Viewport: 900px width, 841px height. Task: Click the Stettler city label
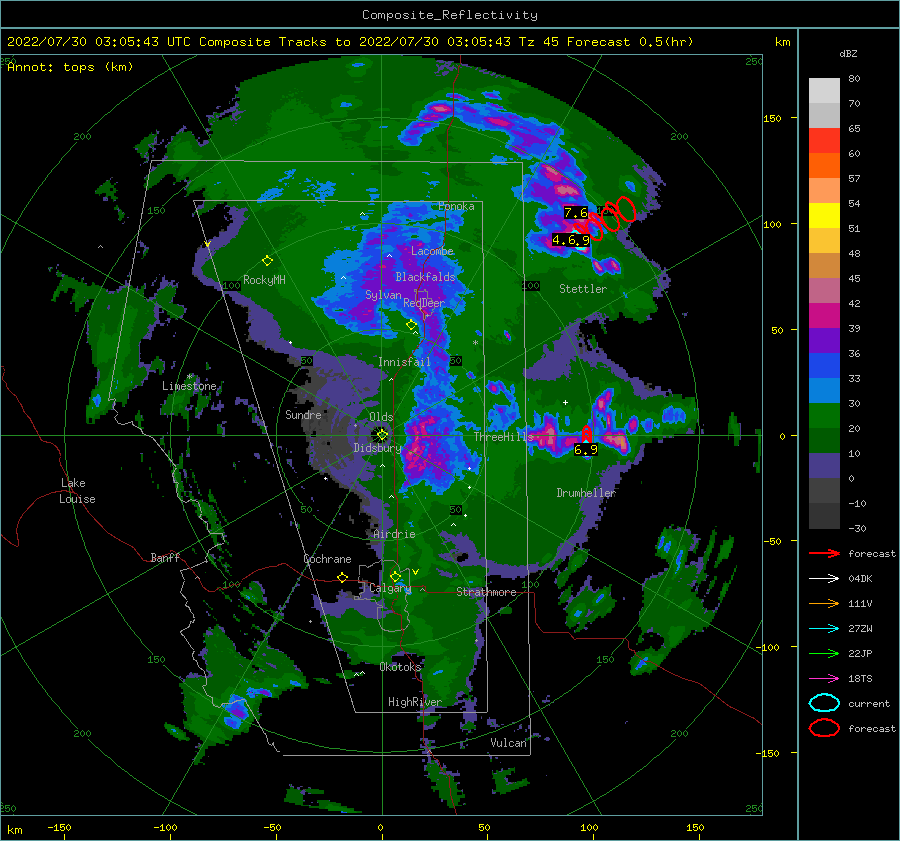tap(583, 289)
